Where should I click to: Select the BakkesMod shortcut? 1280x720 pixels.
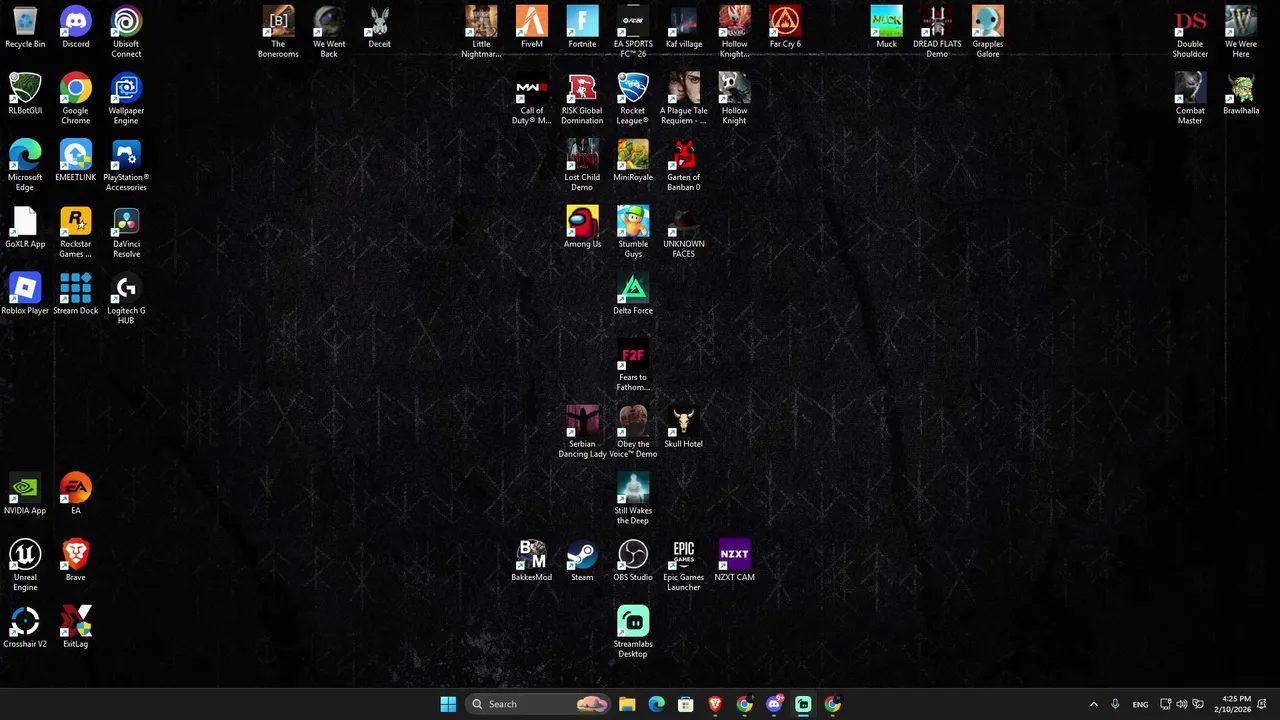coord(532,561)
